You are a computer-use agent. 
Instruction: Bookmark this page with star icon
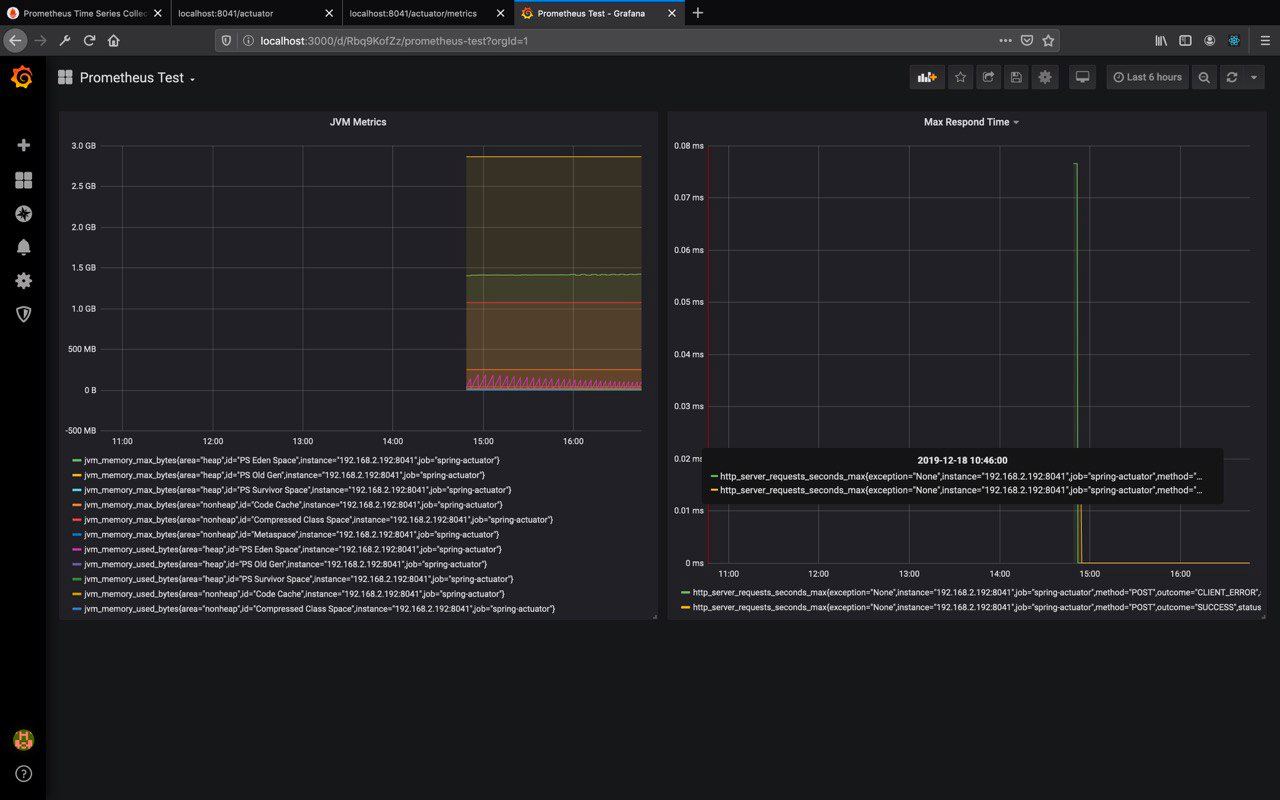coord(1048,40)
